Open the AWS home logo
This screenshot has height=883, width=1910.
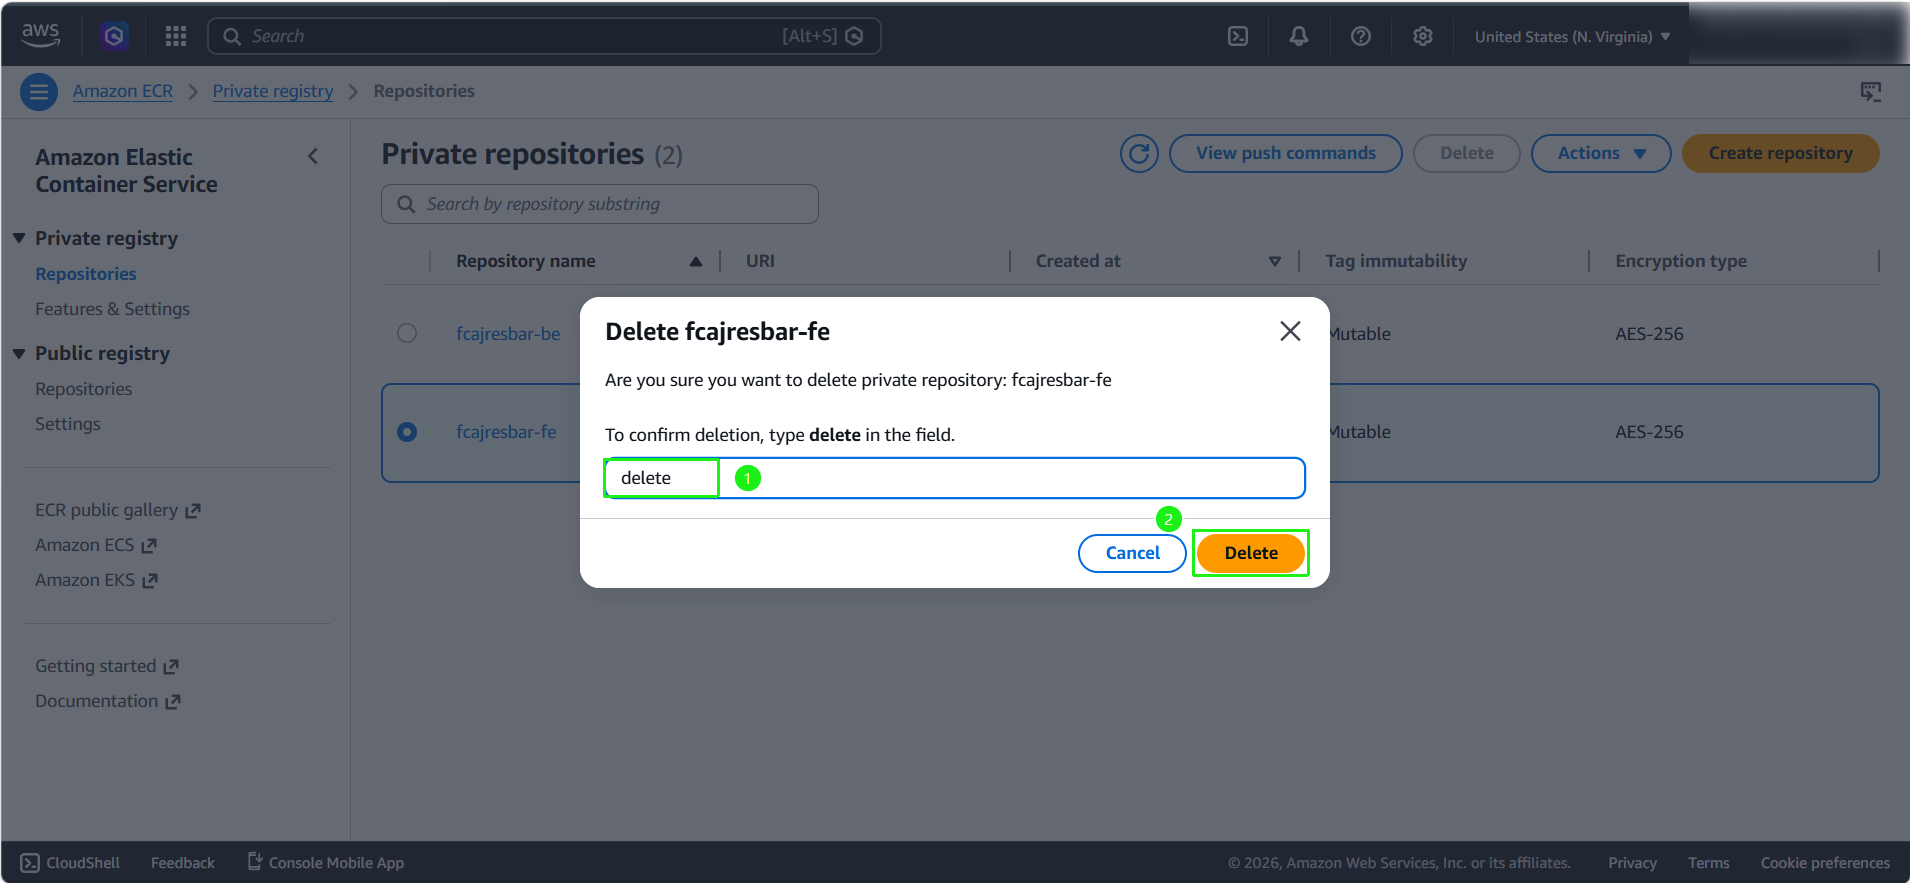(41, 35)
